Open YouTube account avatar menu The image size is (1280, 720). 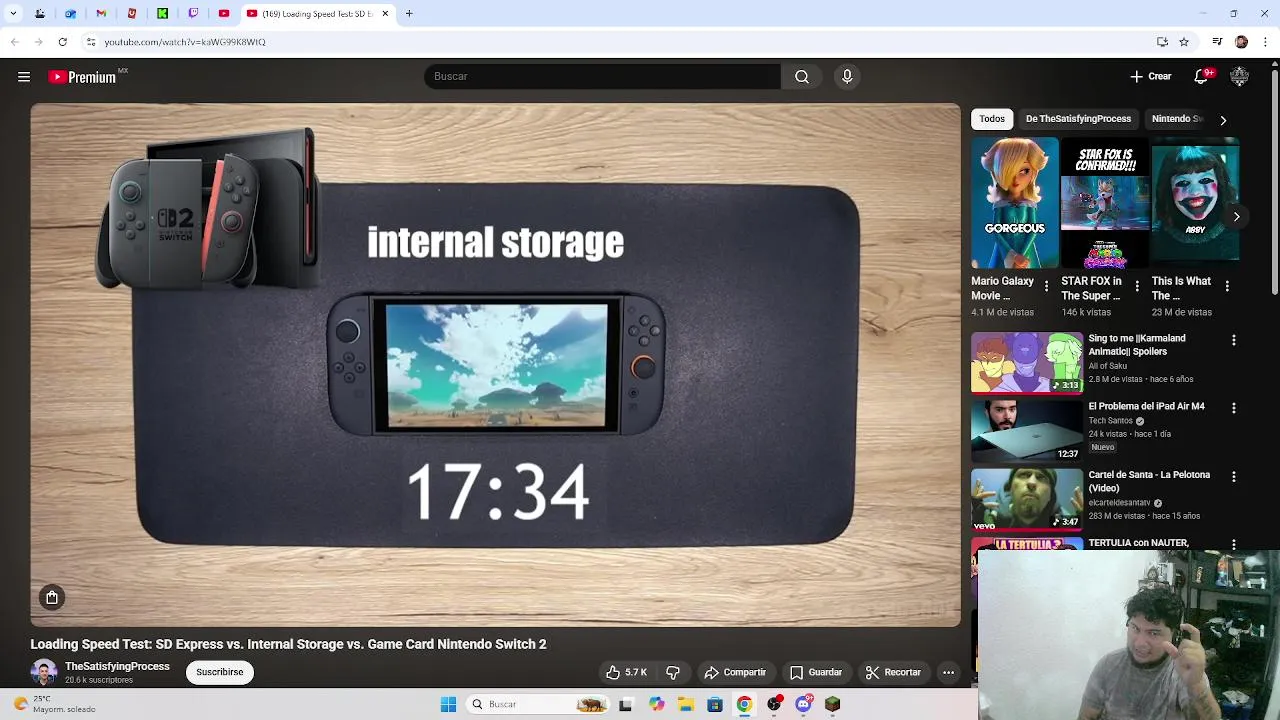coord(1239,76)
